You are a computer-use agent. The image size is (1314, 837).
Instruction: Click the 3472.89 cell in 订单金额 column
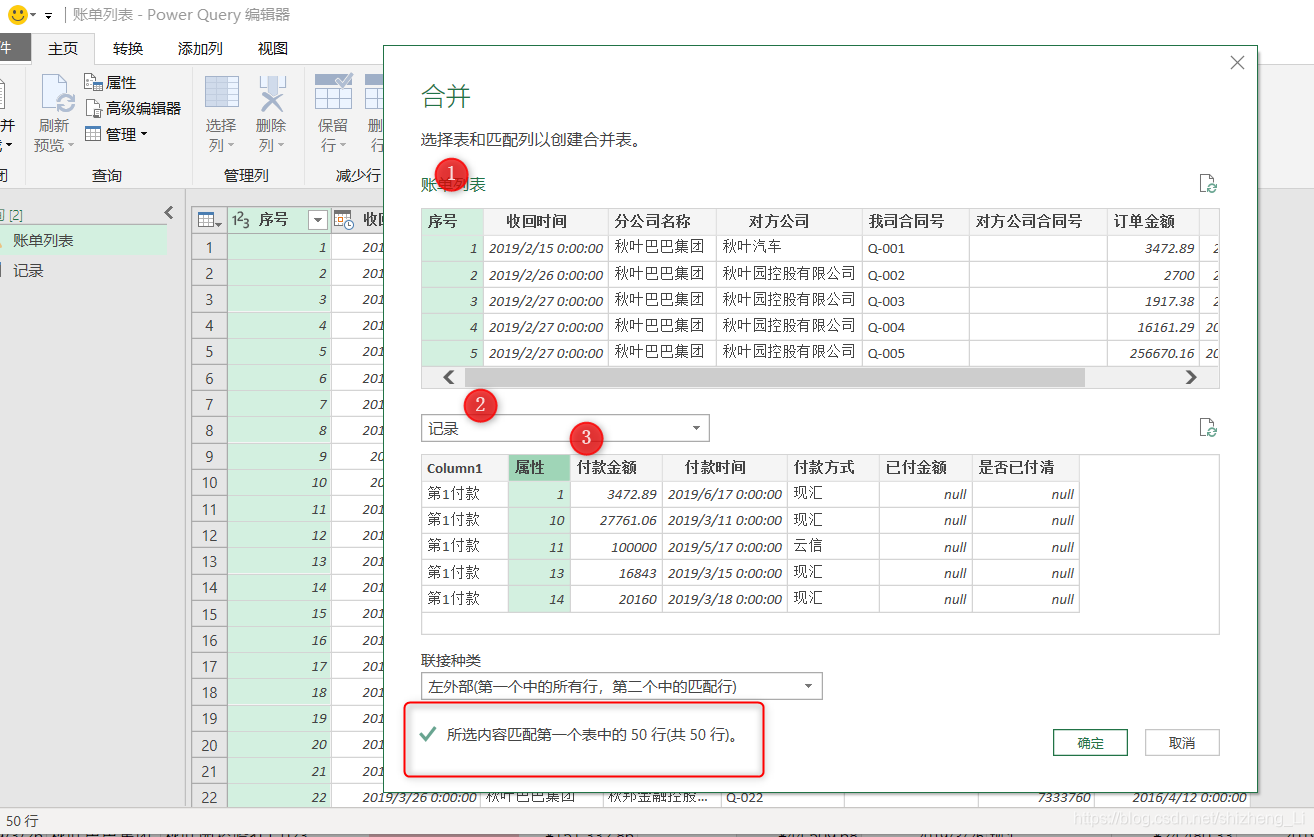(x=1153, y=248)
